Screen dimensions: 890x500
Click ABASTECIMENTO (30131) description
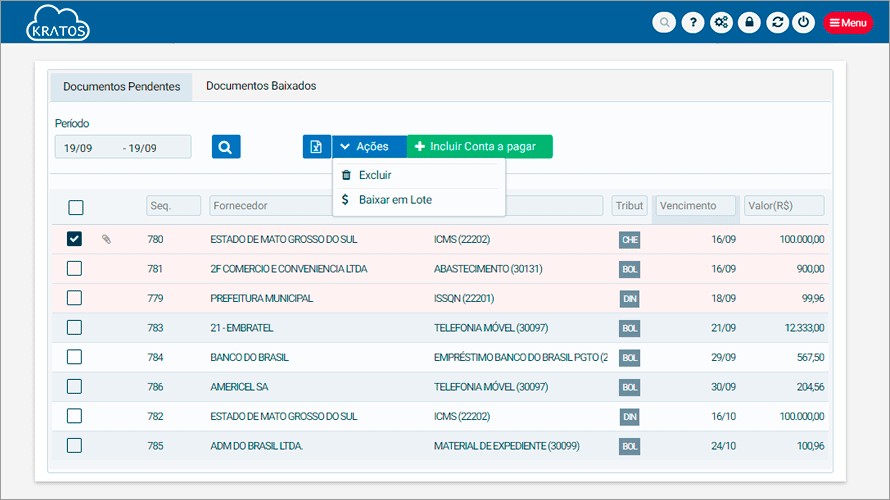coord(488,269)
